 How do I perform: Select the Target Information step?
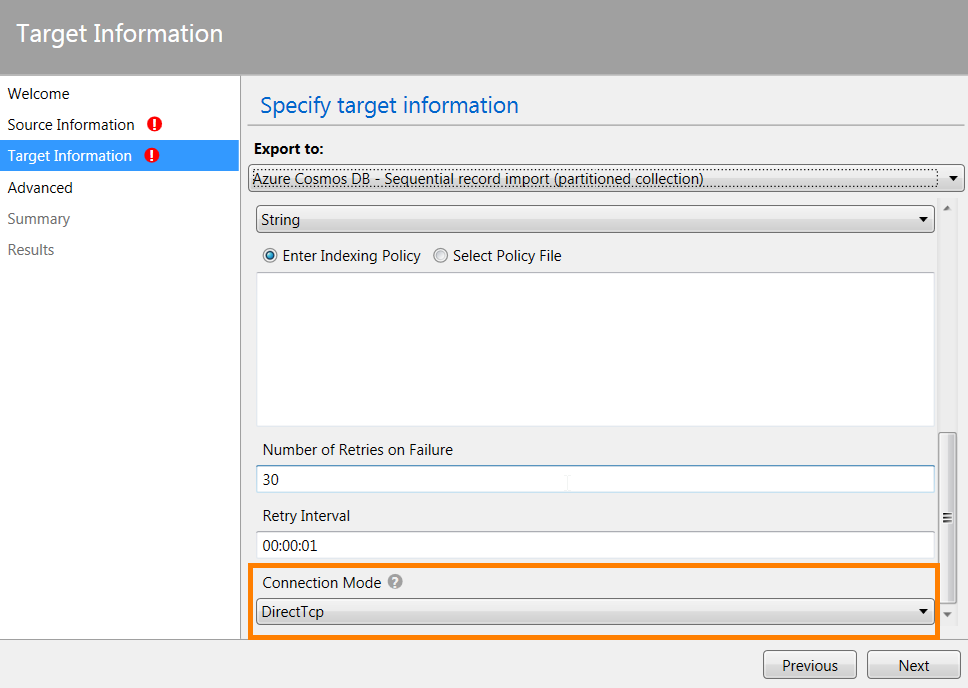coord(70,156)
